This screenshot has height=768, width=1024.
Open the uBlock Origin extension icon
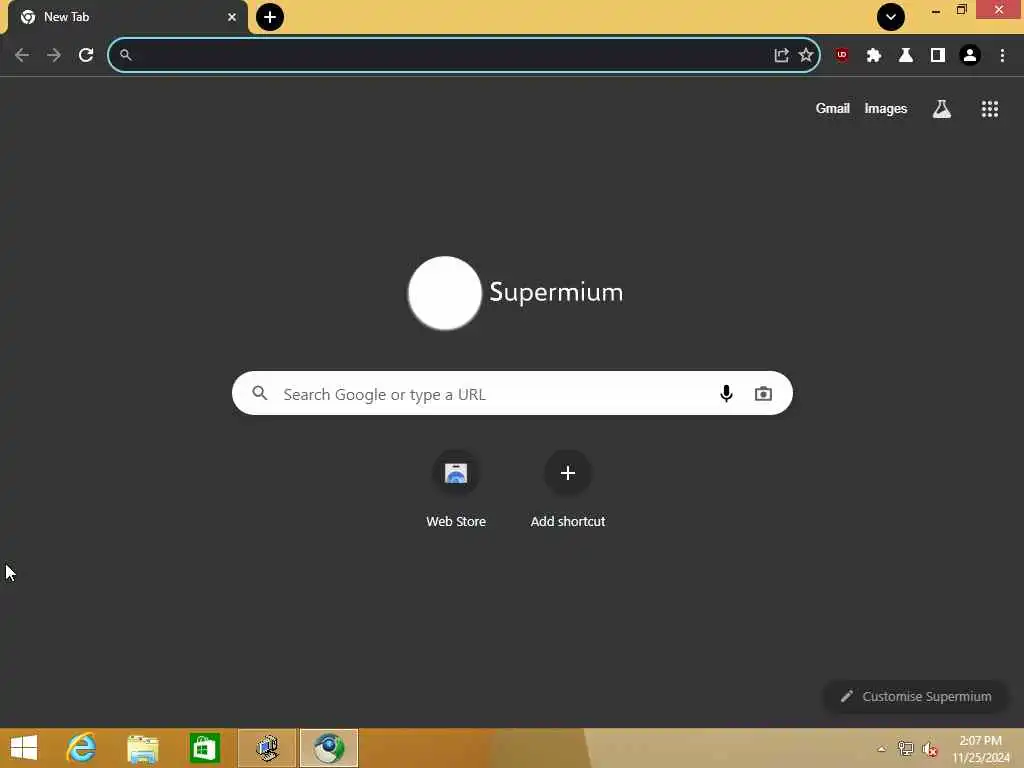[842, 55]
